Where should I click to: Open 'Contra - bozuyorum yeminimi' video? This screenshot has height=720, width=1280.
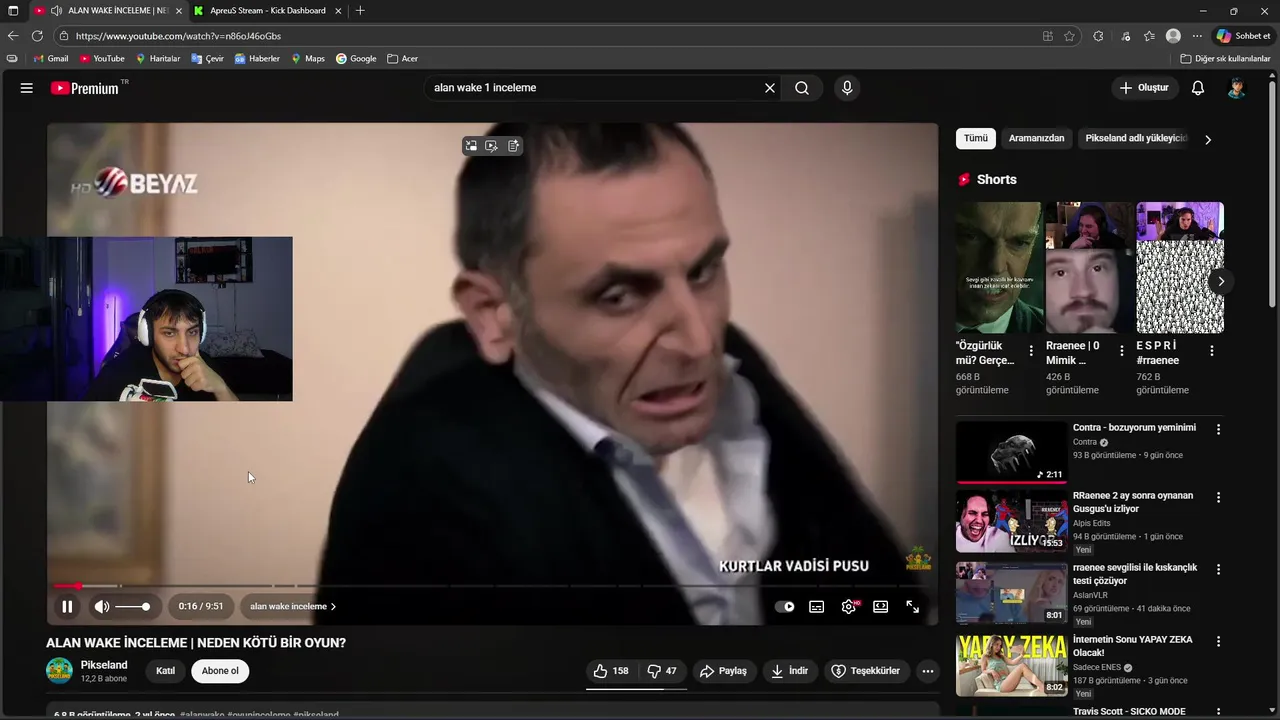pyautogui.click(x=1134, y=427)
